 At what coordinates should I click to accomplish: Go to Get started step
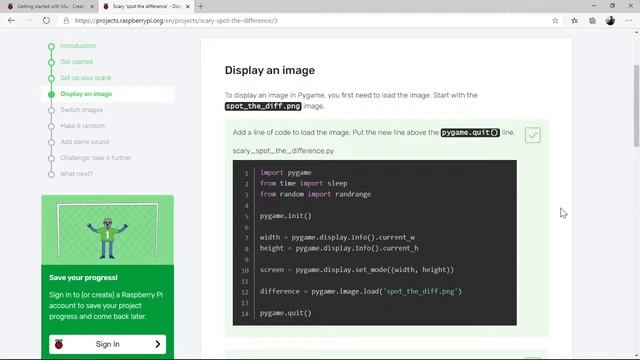[x=76, y=62]
